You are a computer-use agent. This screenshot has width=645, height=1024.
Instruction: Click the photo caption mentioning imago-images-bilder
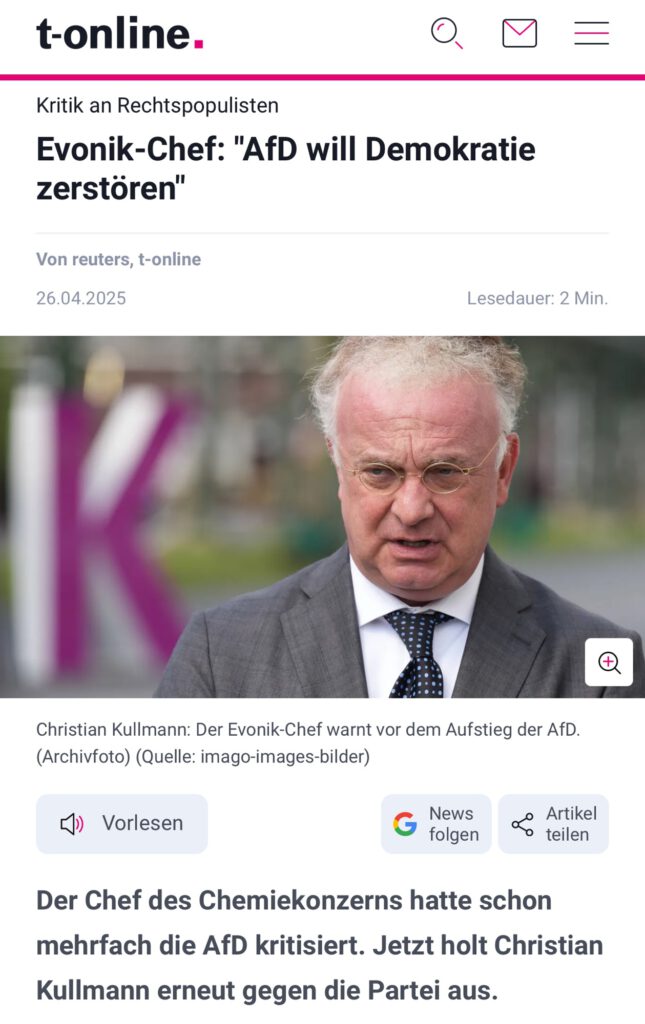308,743
